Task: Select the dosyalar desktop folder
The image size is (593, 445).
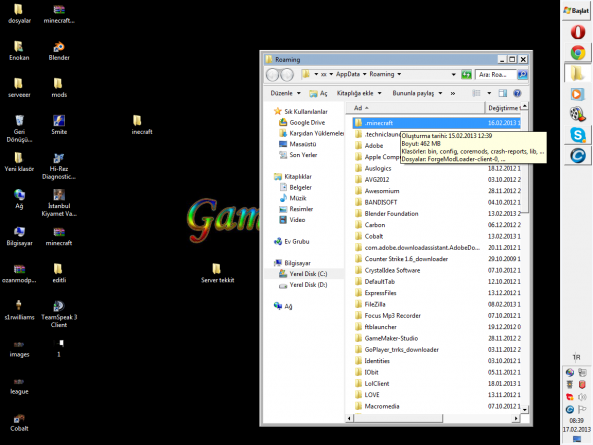Action: [19, 14]
